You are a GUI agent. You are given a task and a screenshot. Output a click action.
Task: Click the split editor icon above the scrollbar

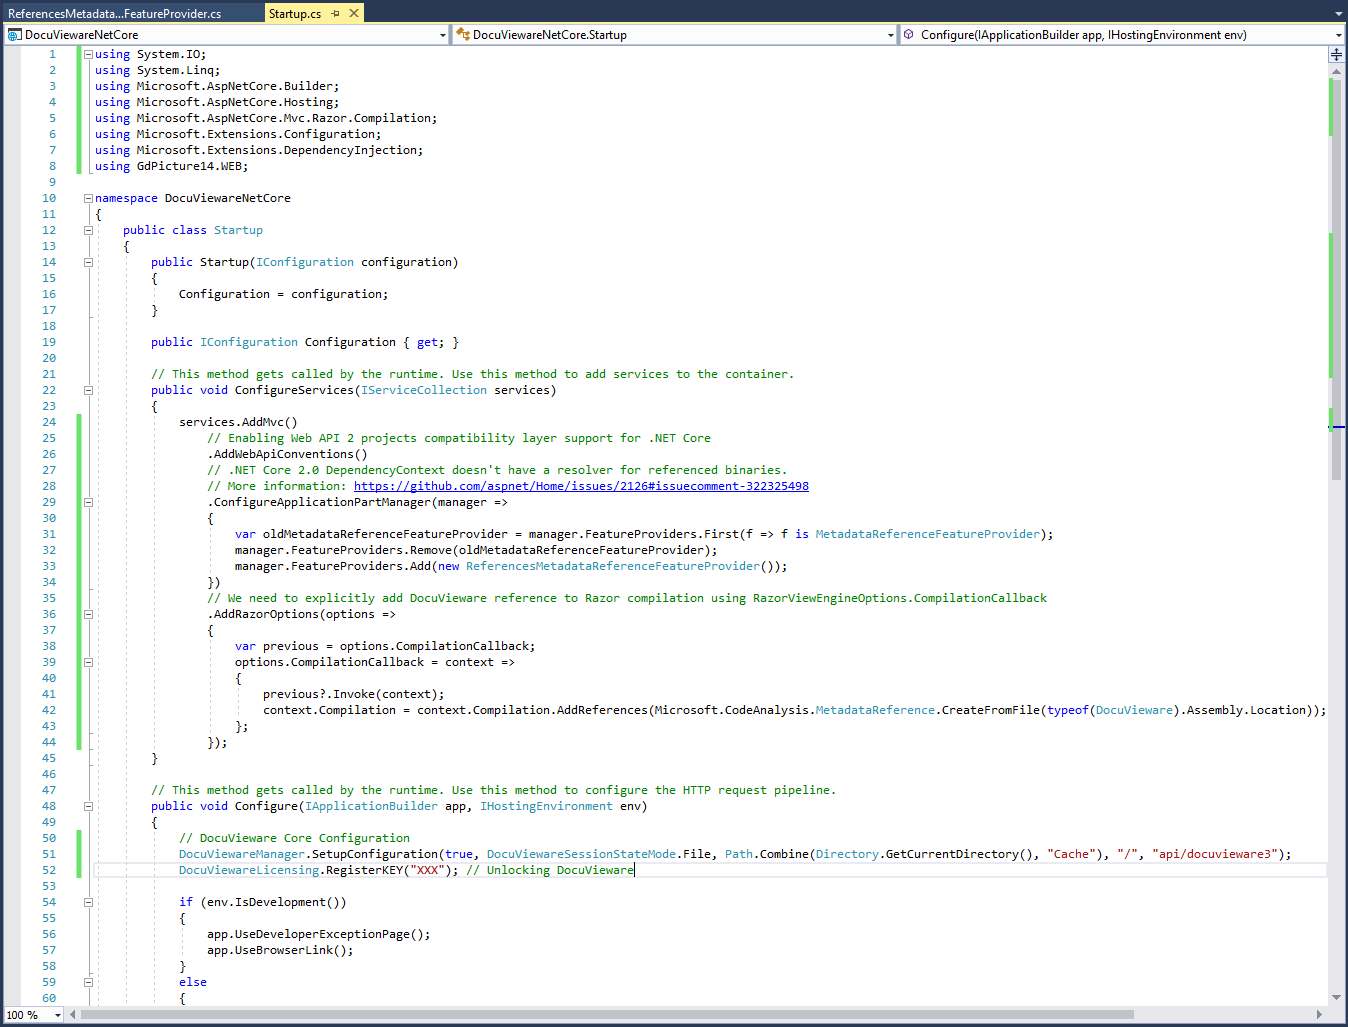pyautogui.click(x=1337, y=55)
